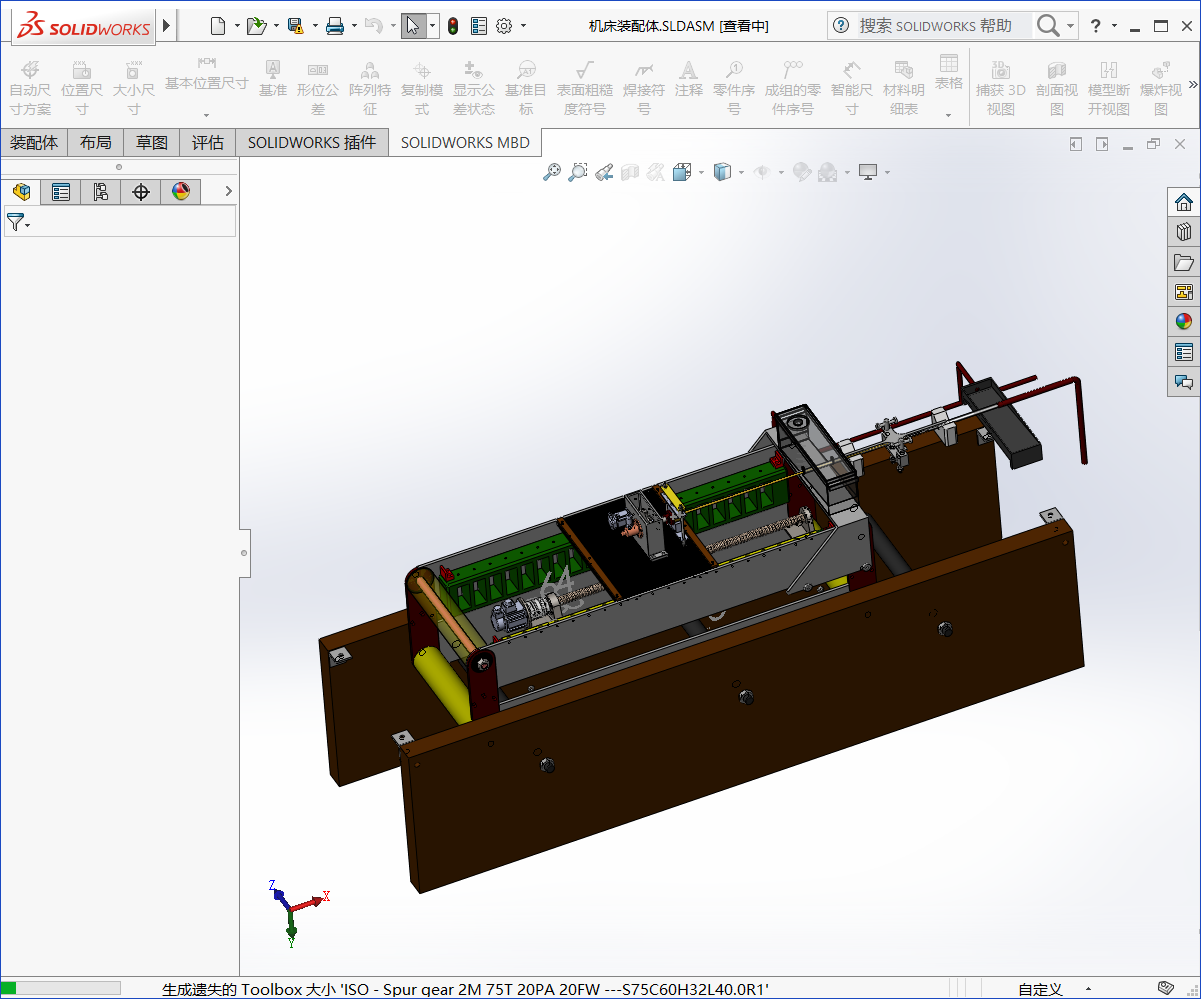Click the 爆炸视图 tool
The image size is (1201, 999).
pos(1161,88)
